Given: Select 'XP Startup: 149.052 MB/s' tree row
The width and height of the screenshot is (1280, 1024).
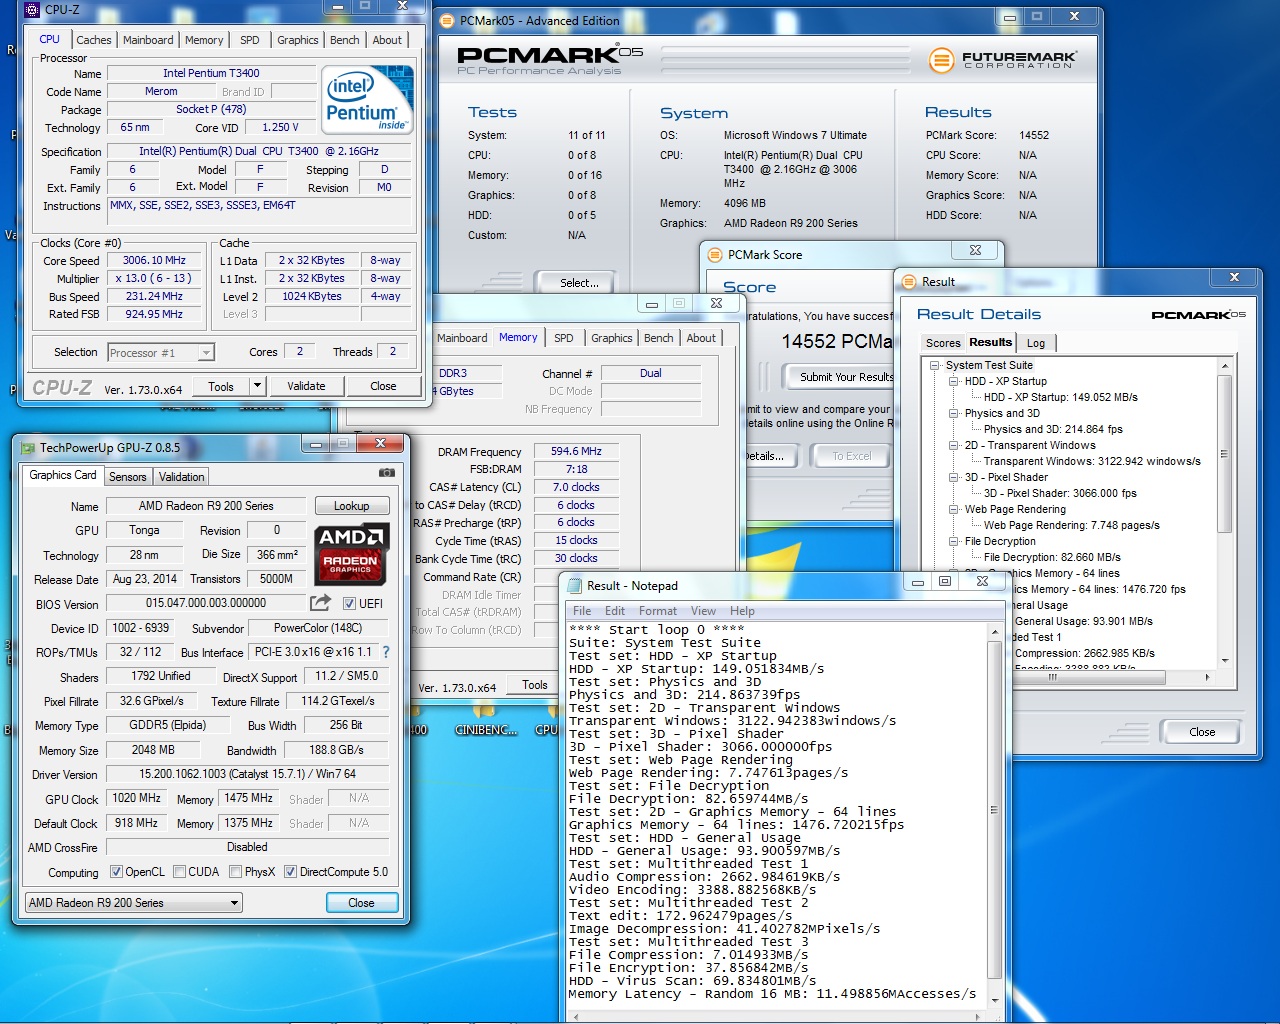Looking at the screenshot, I should (x=1060, y=397).
